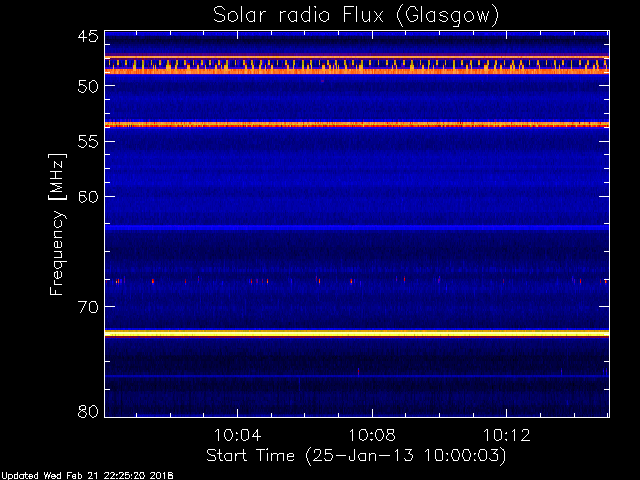Click the "50" frequency tick label
The height and width of the screenshot is (480, 640).
point(88,86)
